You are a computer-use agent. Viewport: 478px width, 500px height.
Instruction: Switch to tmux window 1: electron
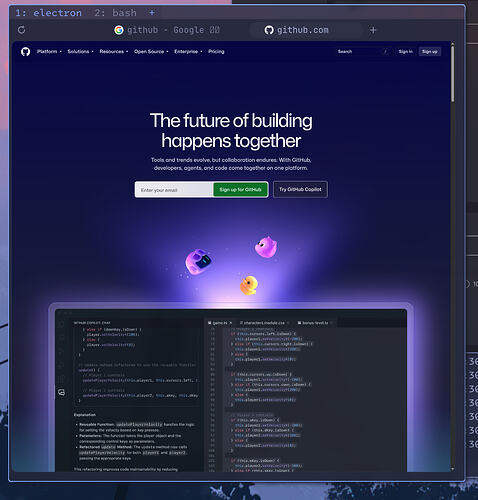pyautogui.click(x=48, y=13)
